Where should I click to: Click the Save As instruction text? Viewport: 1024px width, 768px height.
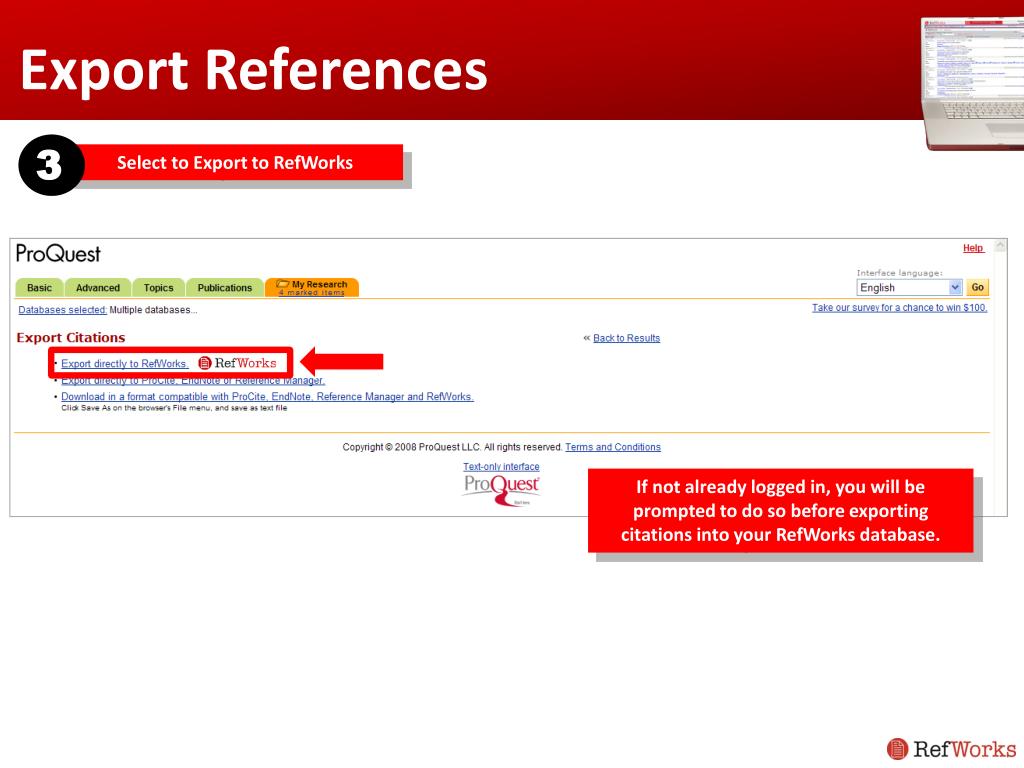click(174, 408)
